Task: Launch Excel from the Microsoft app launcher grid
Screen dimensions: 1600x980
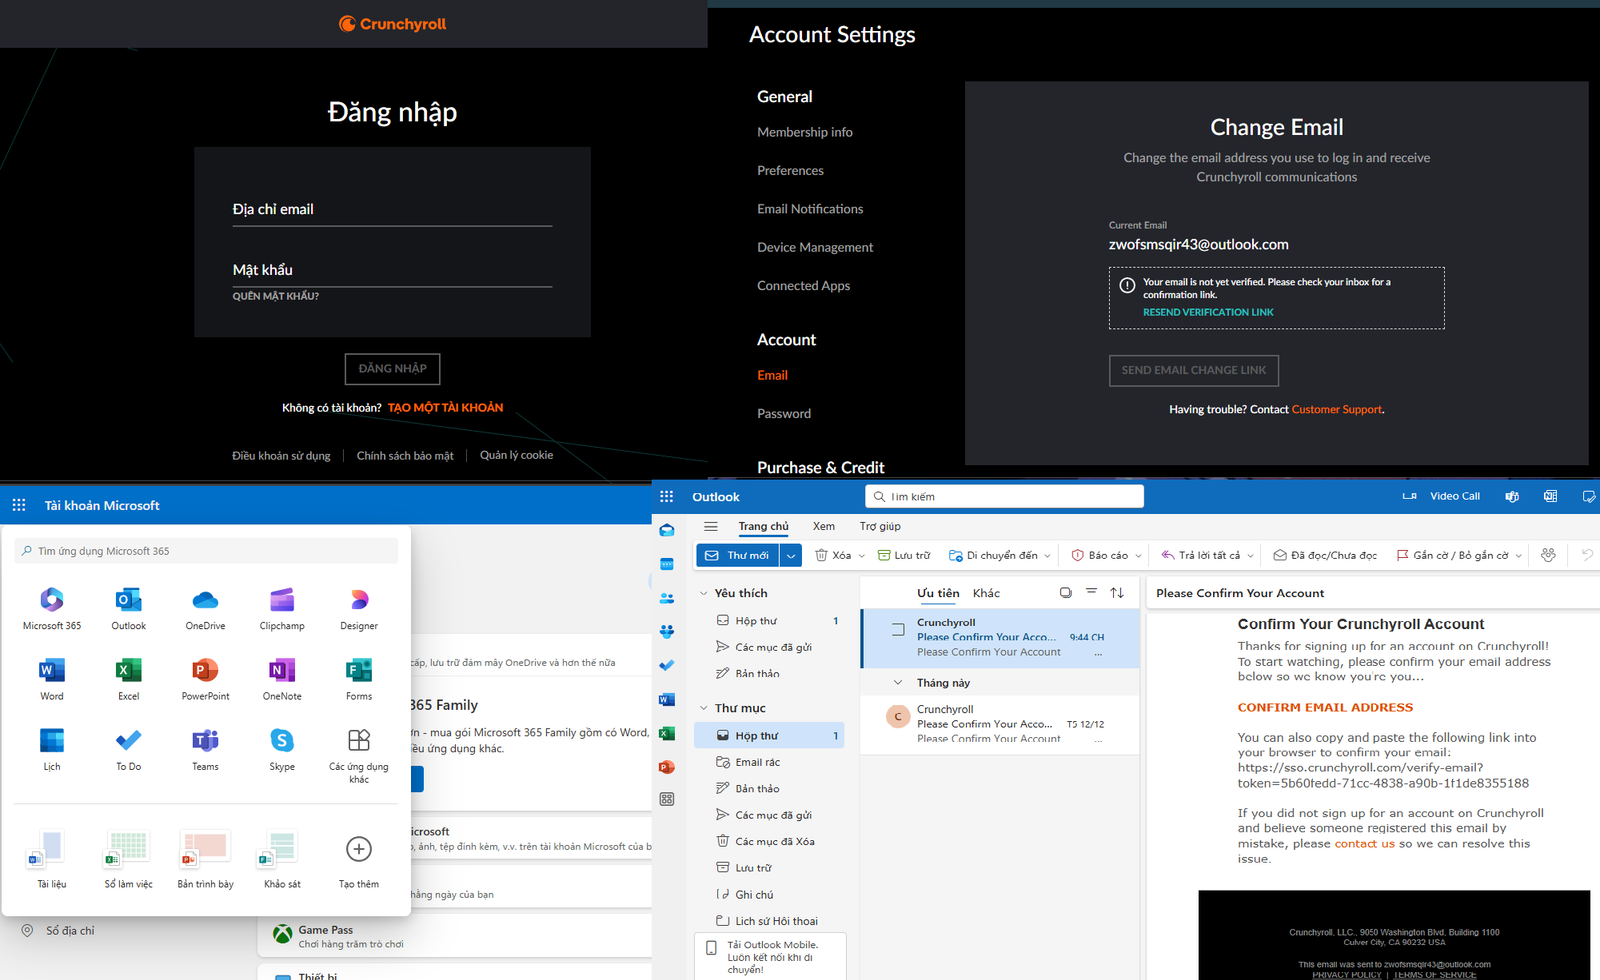Action: pos(128,678)
